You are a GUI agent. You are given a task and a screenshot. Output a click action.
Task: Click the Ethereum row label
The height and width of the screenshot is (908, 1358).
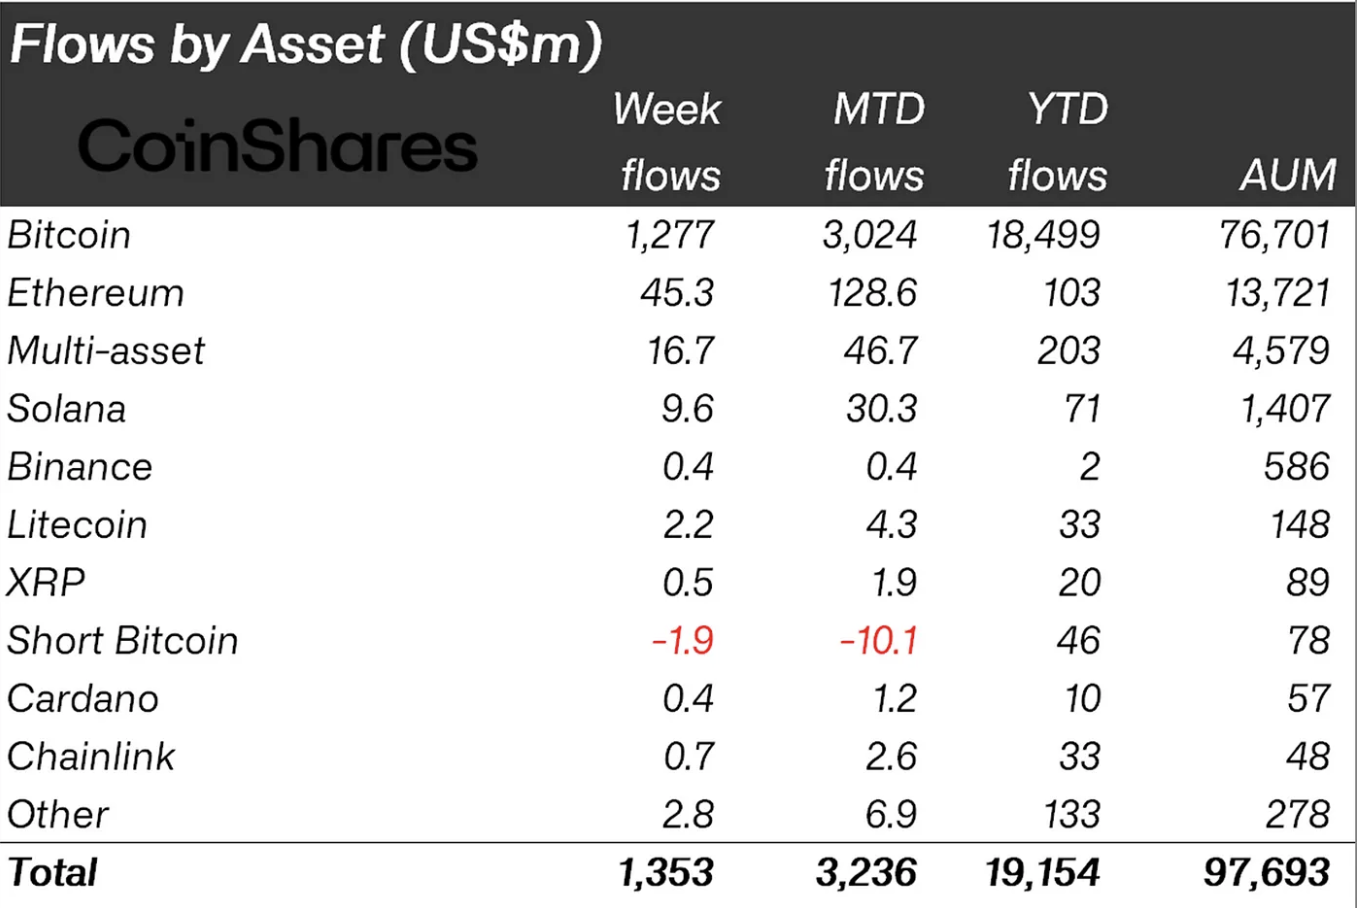[96, 293]
